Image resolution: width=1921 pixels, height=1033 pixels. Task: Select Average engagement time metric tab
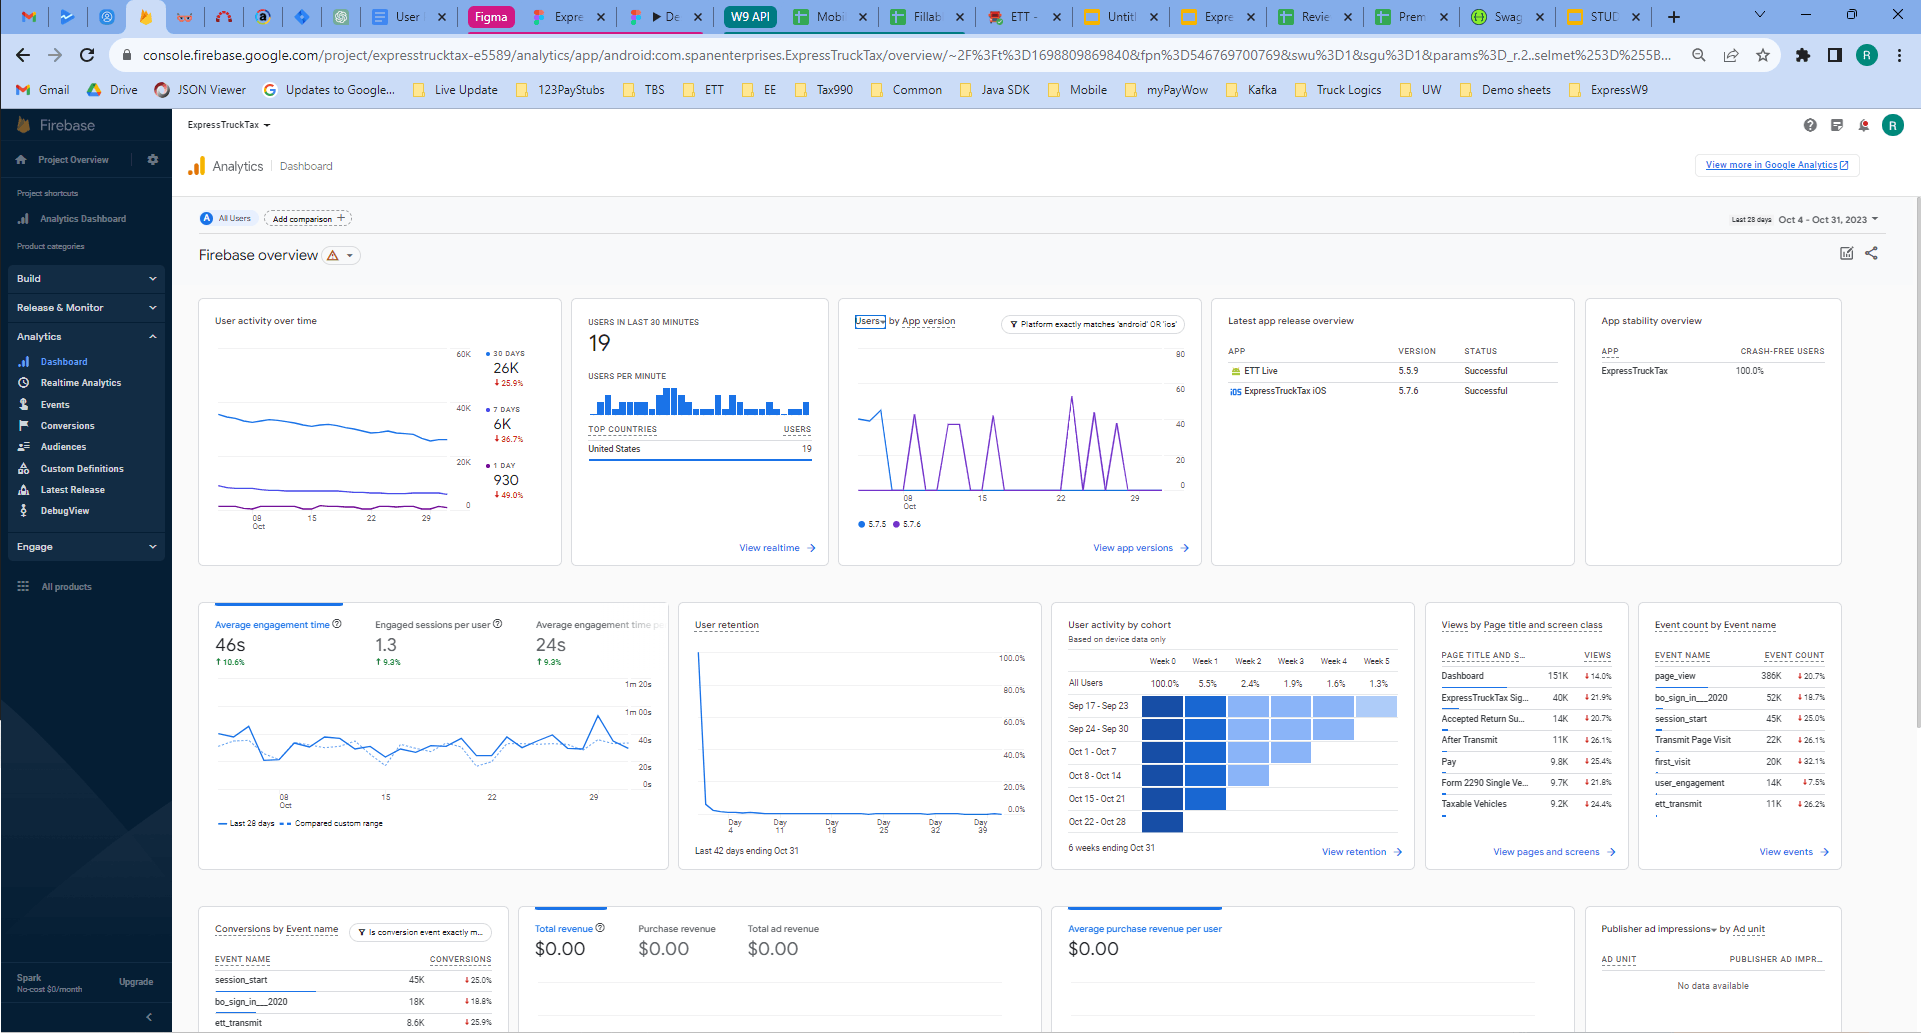click(278, 642)
